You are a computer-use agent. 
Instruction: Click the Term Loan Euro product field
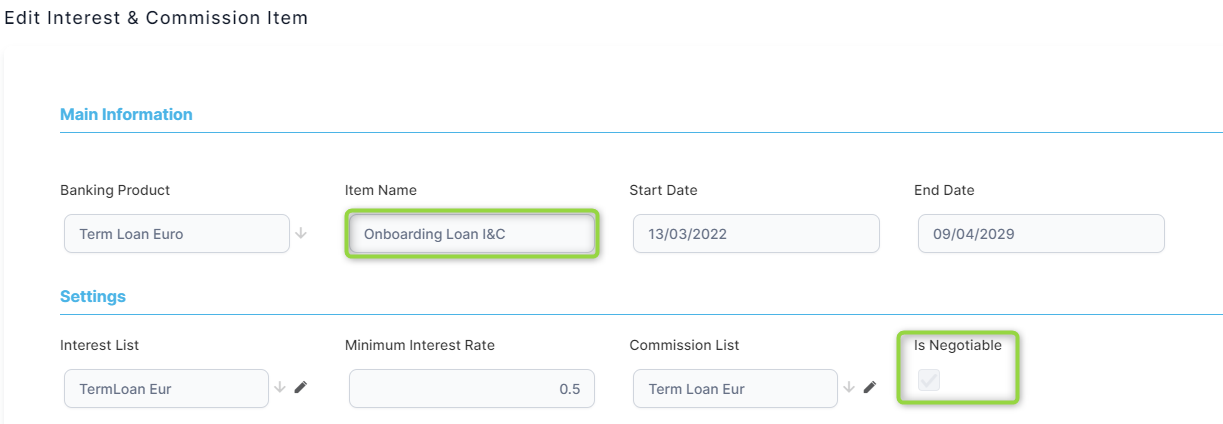(x=176, y=234)
